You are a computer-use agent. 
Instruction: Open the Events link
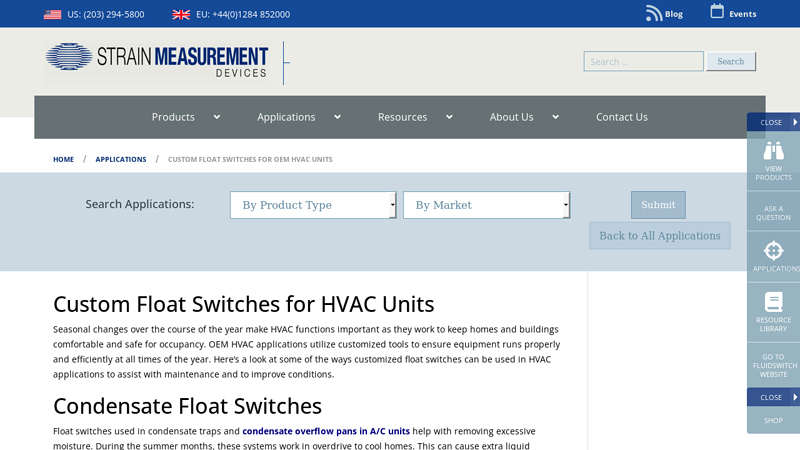[x=742, y=14]
